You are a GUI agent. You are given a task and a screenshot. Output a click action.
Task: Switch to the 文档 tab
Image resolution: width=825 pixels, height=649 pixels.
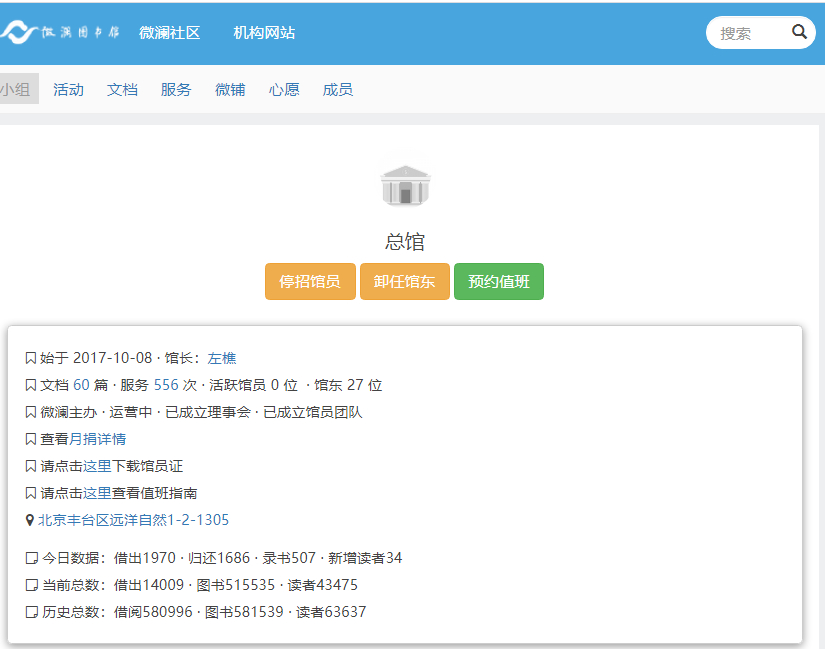pyautogui.click(x=122, y=89)
